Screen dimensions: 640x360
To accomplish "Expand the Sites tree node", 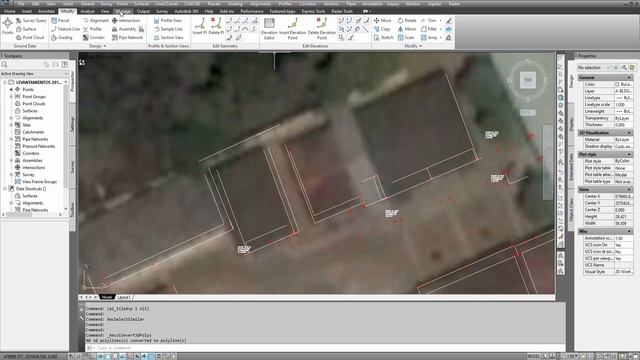I will (x=11, y=125).
